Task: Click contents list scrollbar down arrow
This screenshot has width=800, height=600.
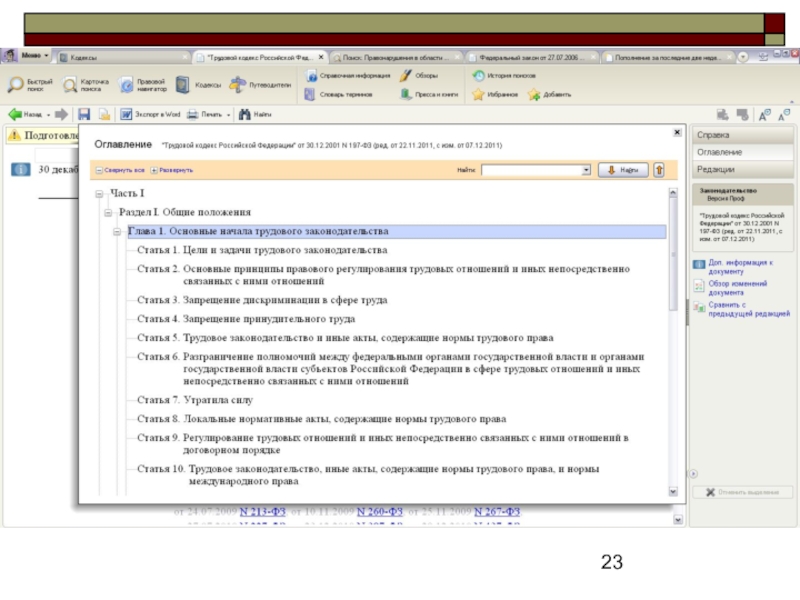Action: click(x=673, y=491)
